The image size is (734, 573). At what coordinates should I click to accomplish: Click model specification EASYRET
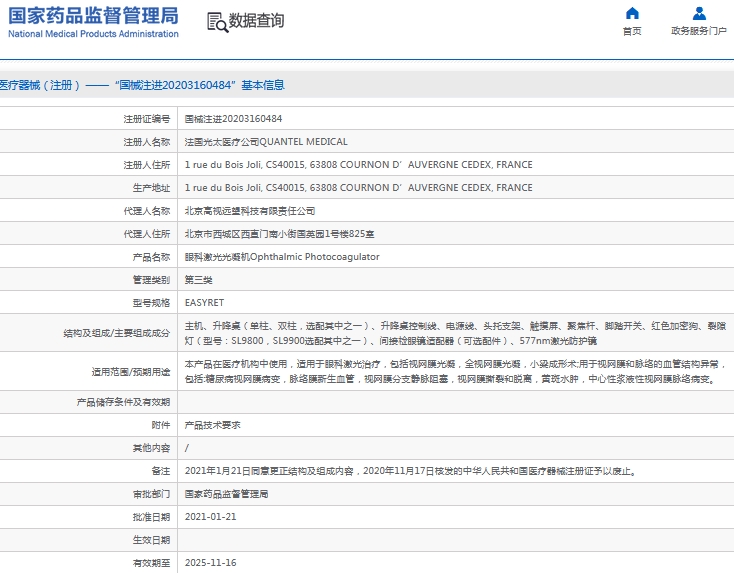(205, 303)
